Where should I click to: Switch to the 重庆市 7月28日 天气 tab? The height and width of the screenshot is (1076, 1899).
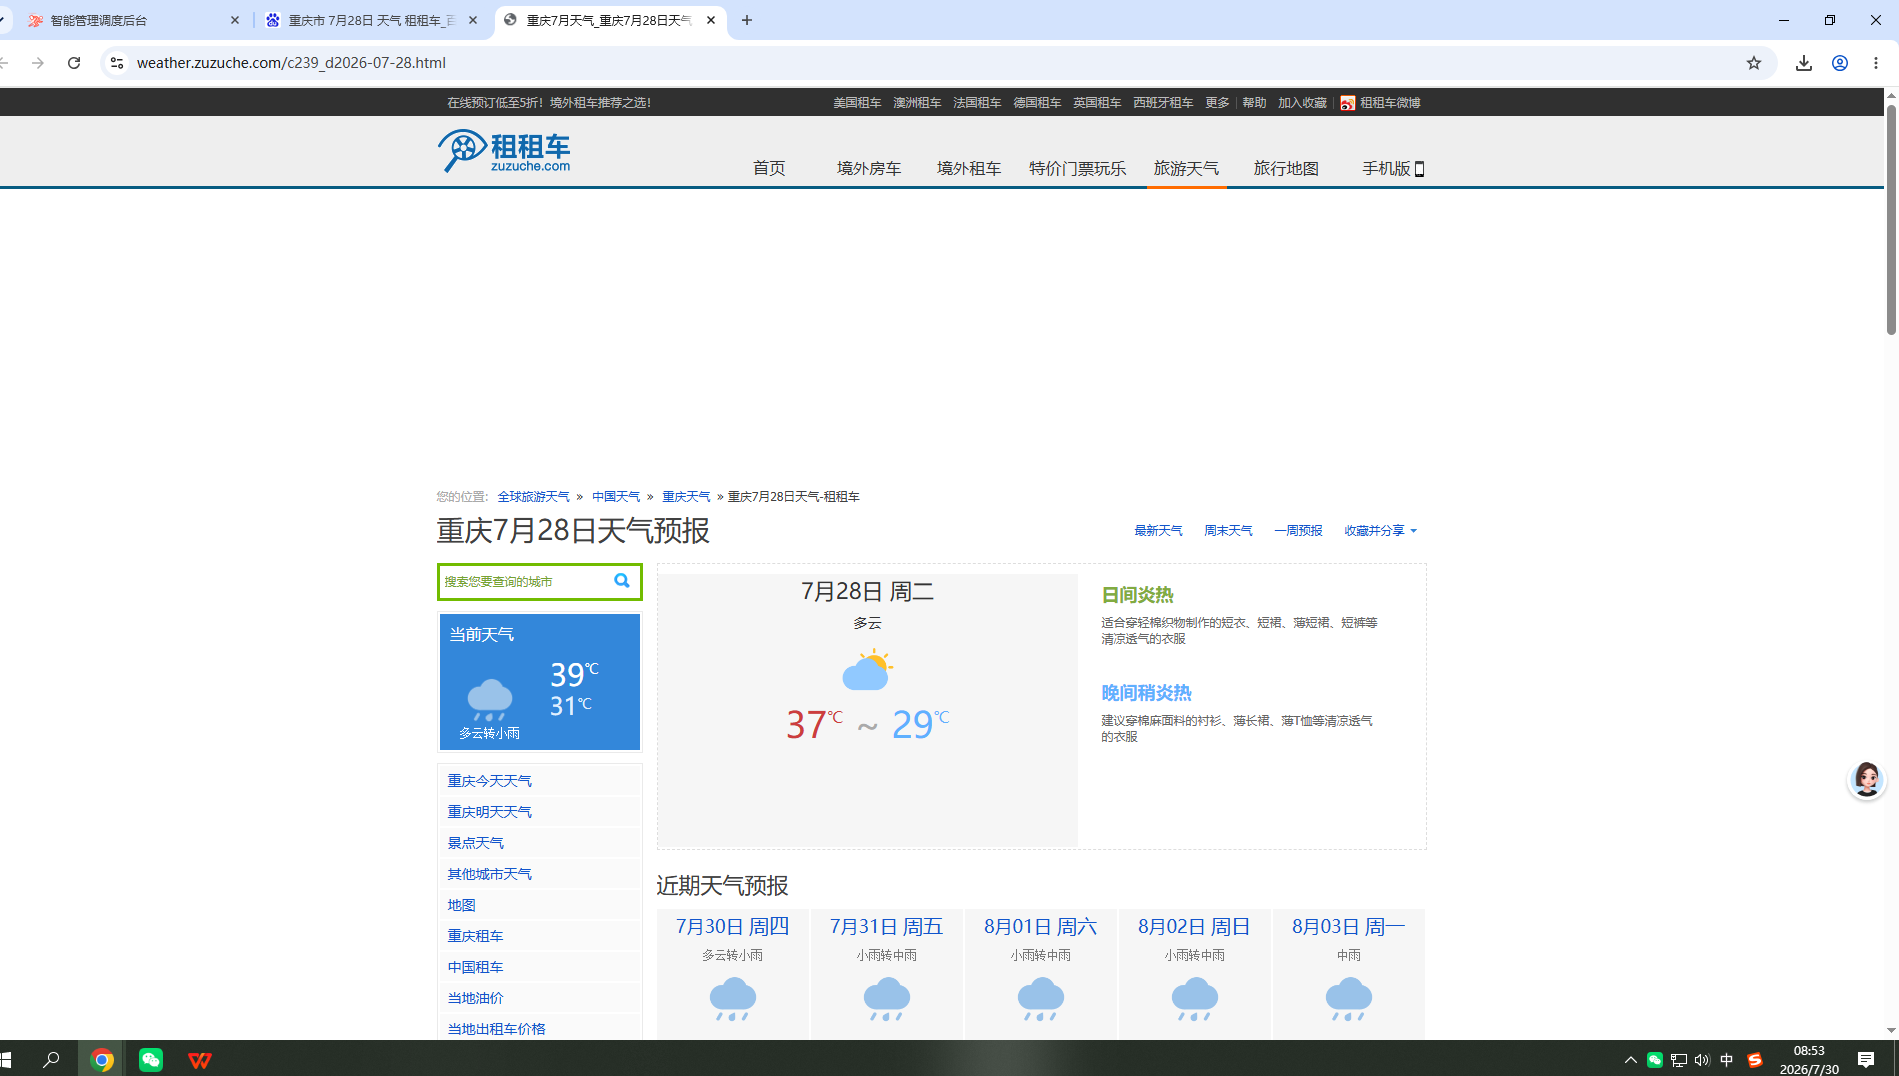(x=370, y=20)
